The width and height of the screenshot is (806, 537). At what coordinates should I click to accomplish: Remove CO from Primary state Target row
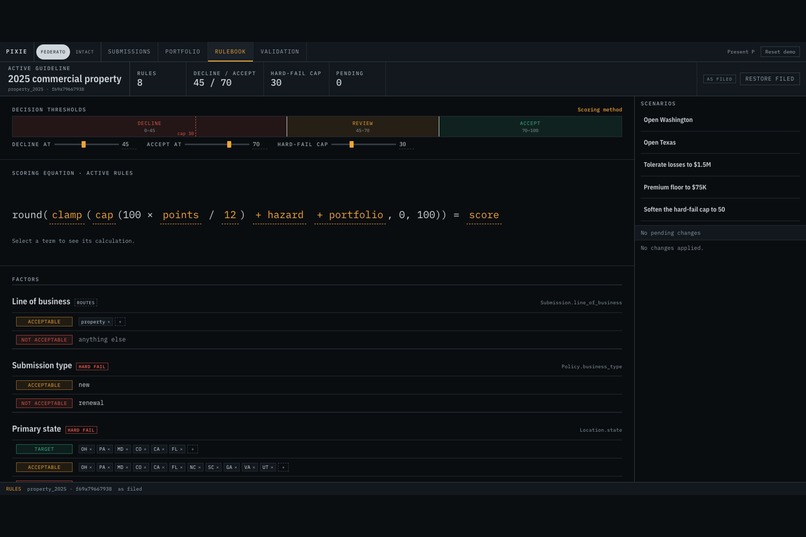click(145, 449)
